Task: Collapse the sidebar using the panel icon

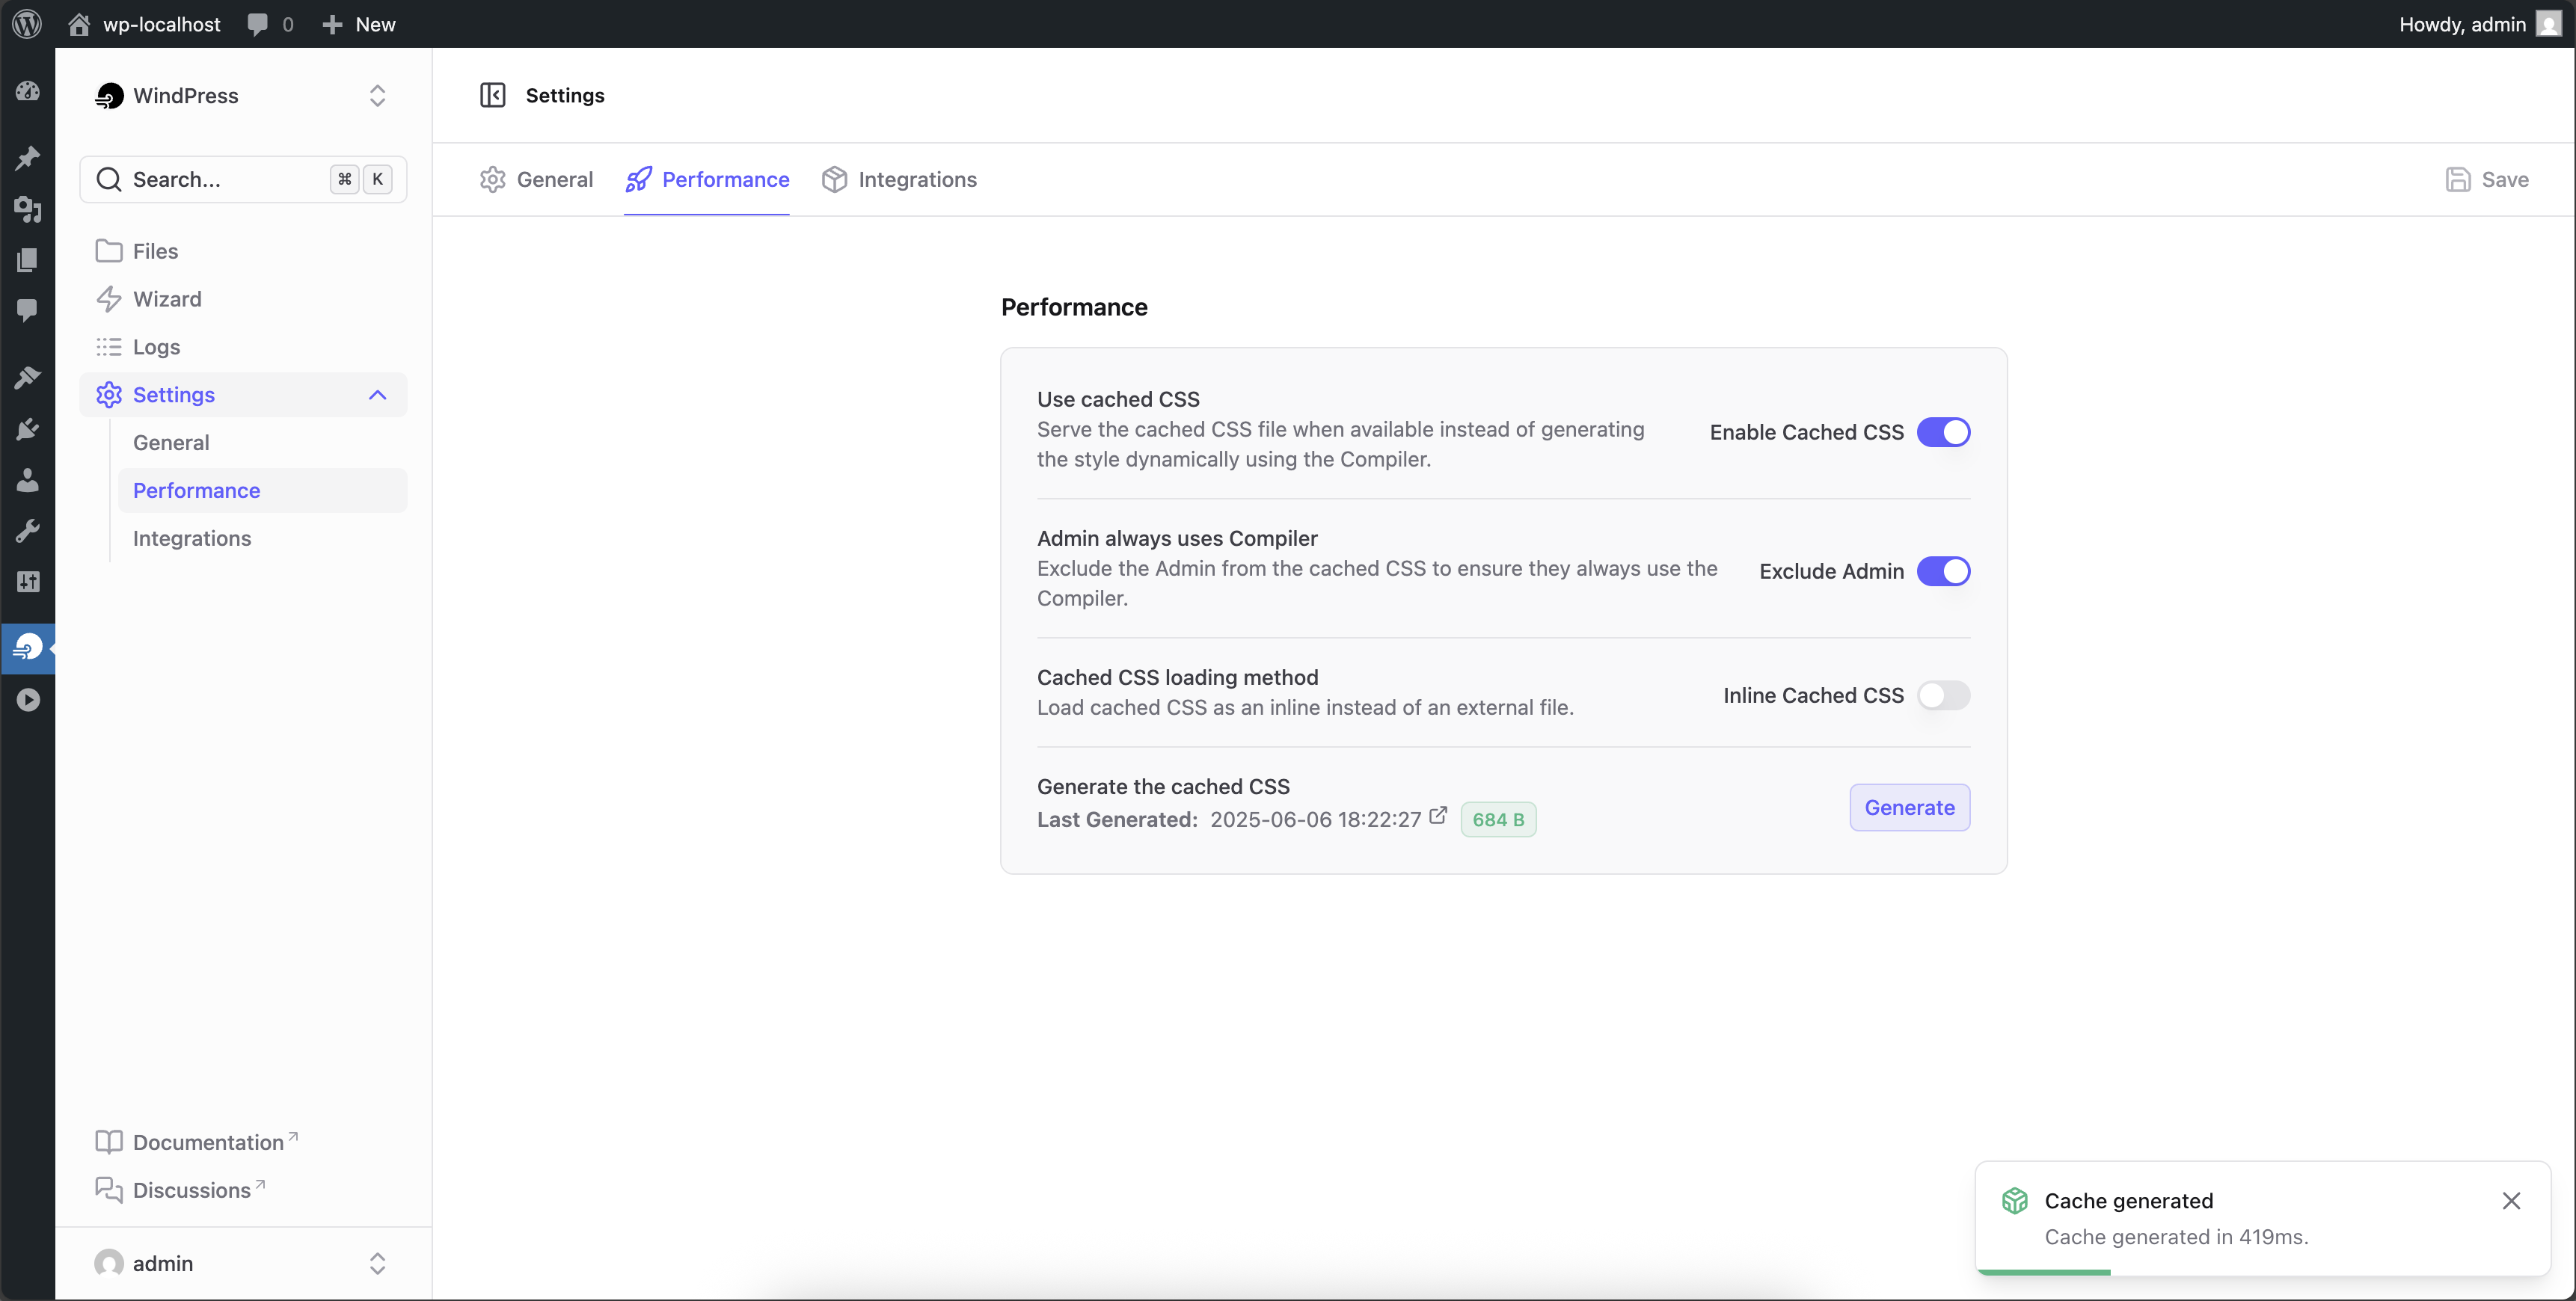Action: click(x=493, y=95)
